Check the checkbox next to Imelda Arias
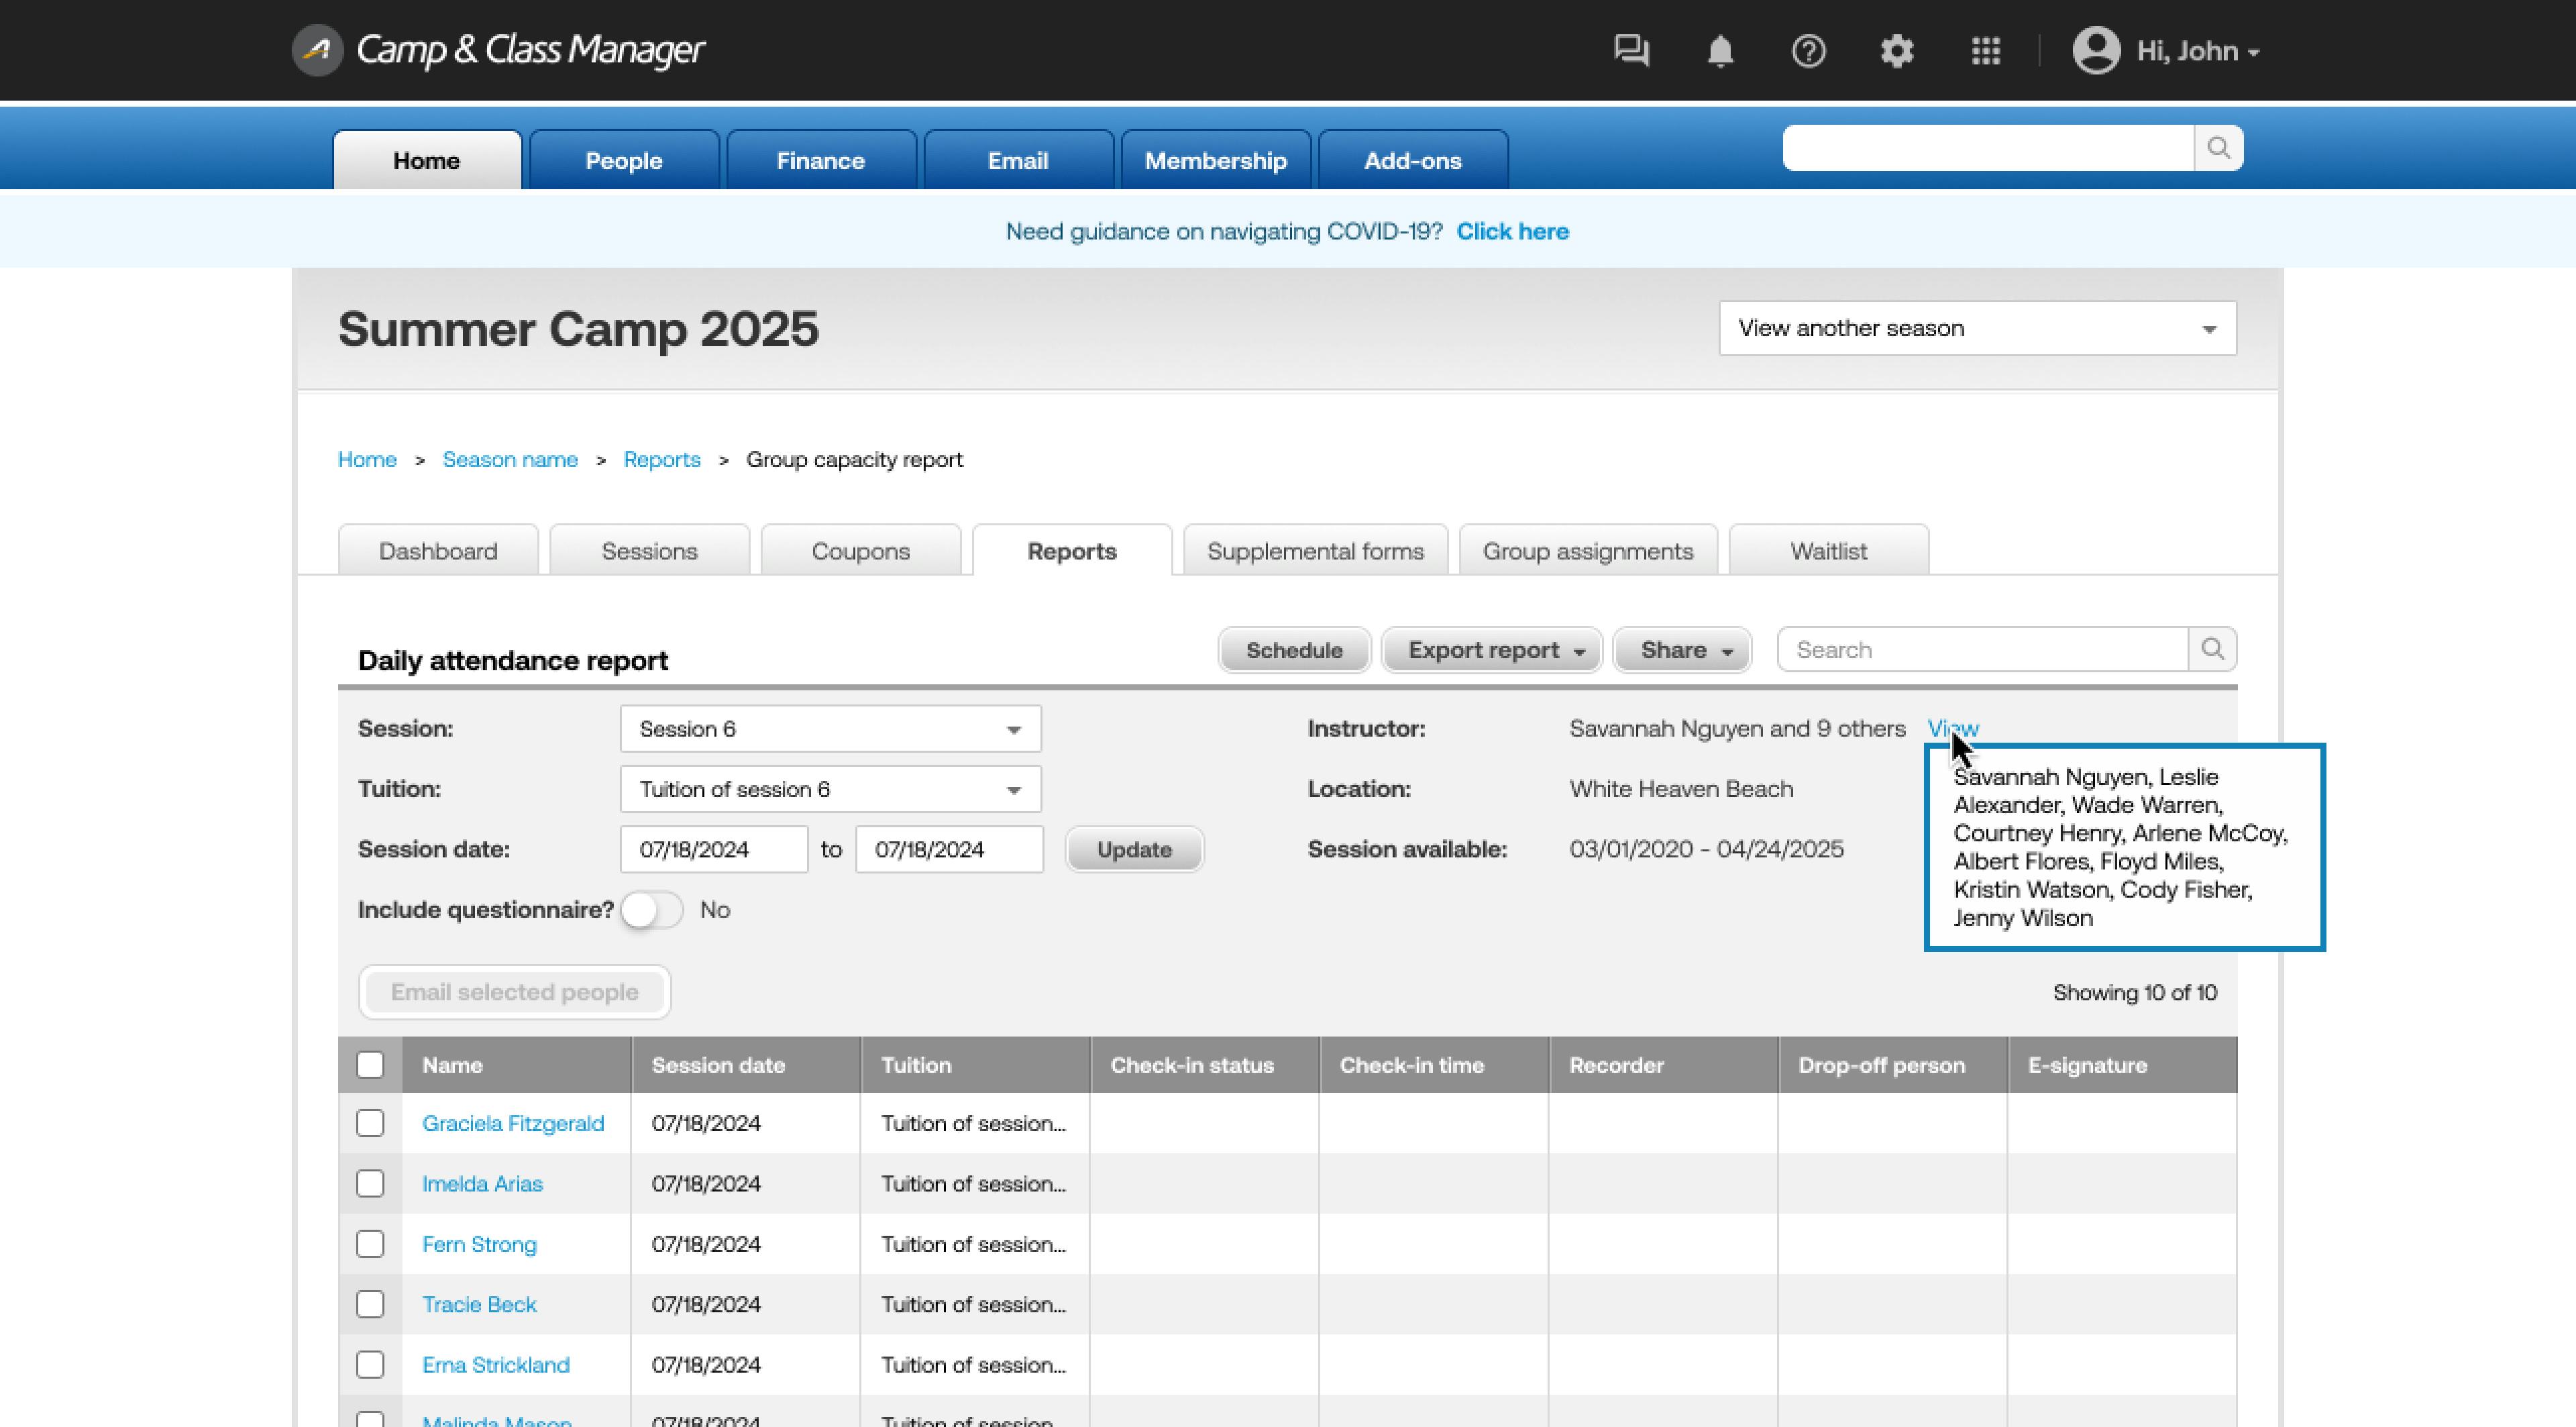This screenshot has height=1427, width=2576. click(x=370, y=1183)
